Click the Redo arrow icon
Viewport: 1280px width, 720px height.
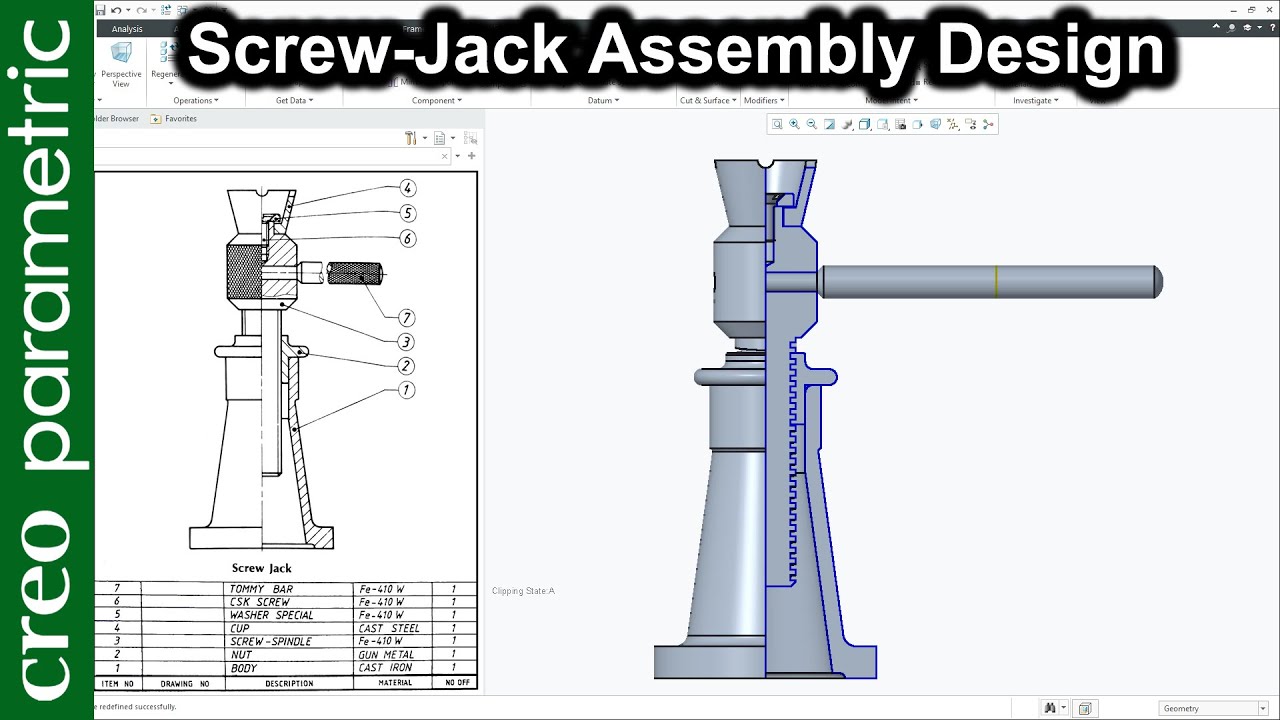(x=141, y=10)
